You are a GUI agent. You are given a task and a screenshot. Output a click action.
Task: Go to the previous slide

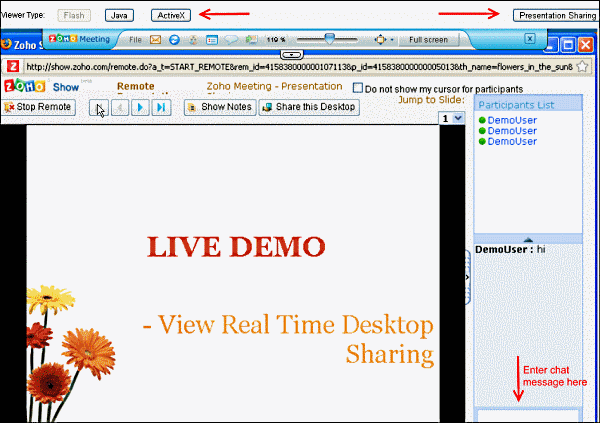coord(119,107)
